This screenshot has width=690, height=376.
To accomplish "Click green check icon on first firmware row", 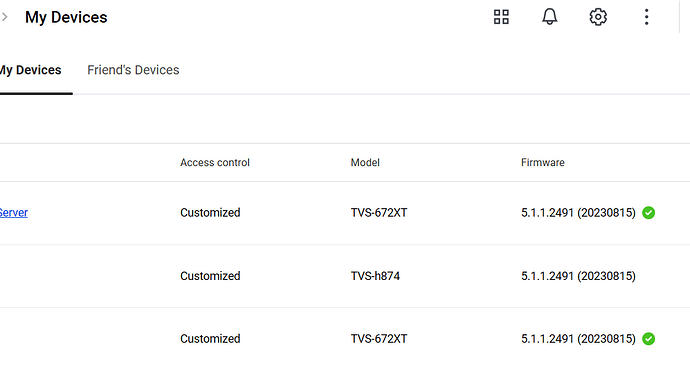I will (648, 213).
